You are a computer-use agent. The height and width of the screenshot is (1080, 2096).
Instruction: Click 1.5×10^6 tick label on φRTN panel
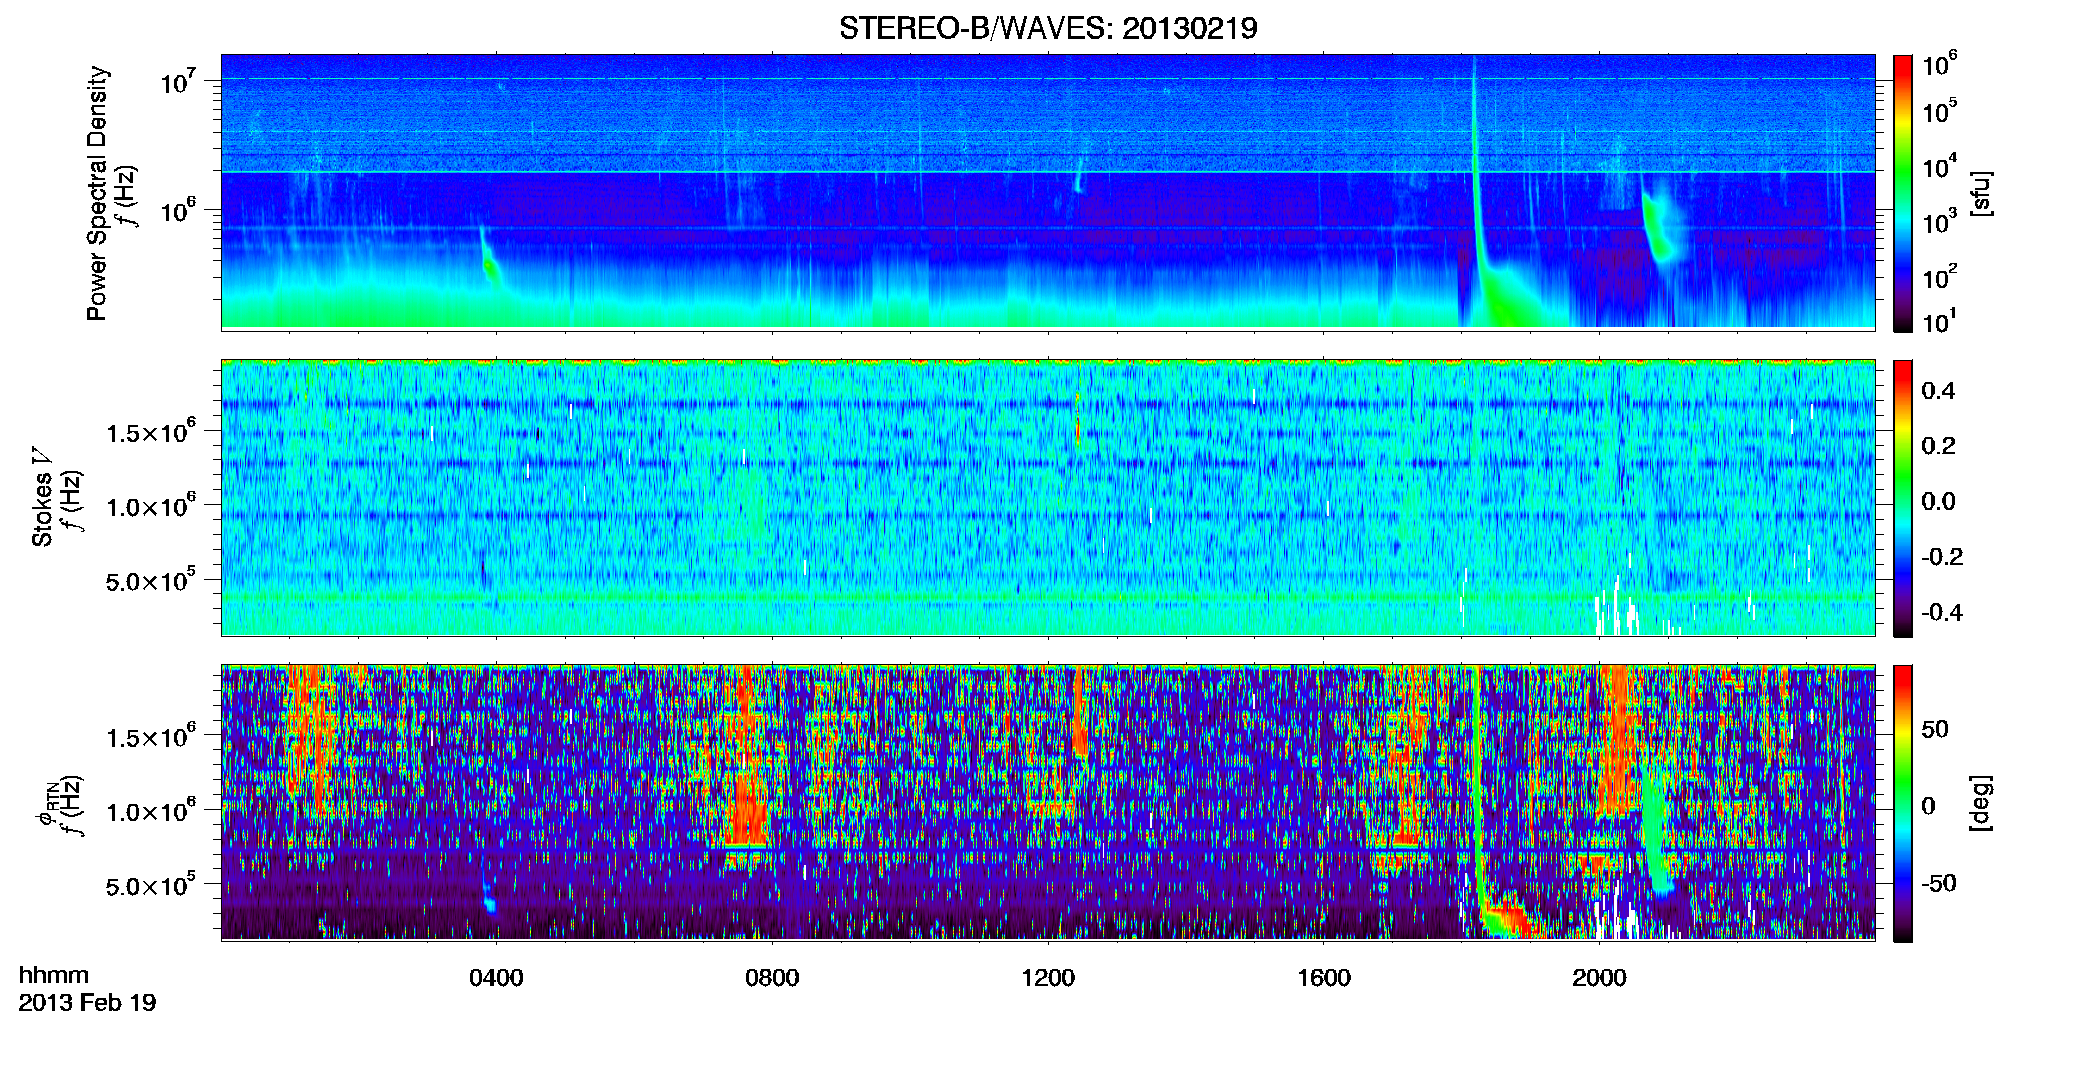point(151,736)
